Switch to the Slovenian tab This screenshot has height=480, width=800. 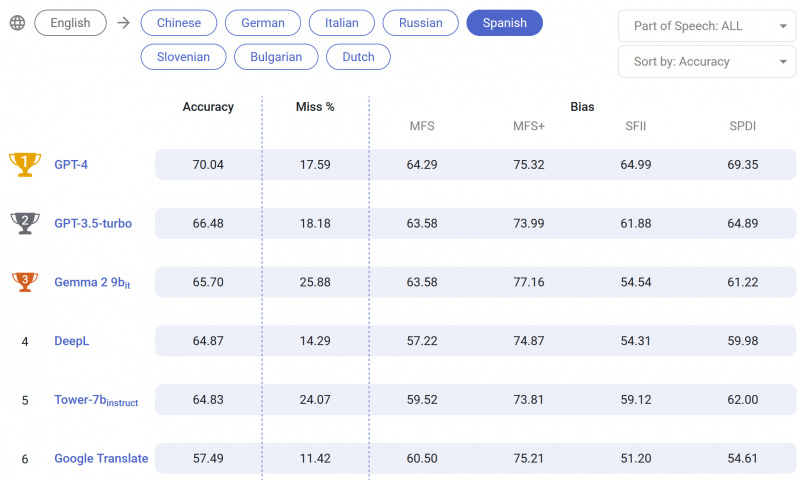coord(183,57)
